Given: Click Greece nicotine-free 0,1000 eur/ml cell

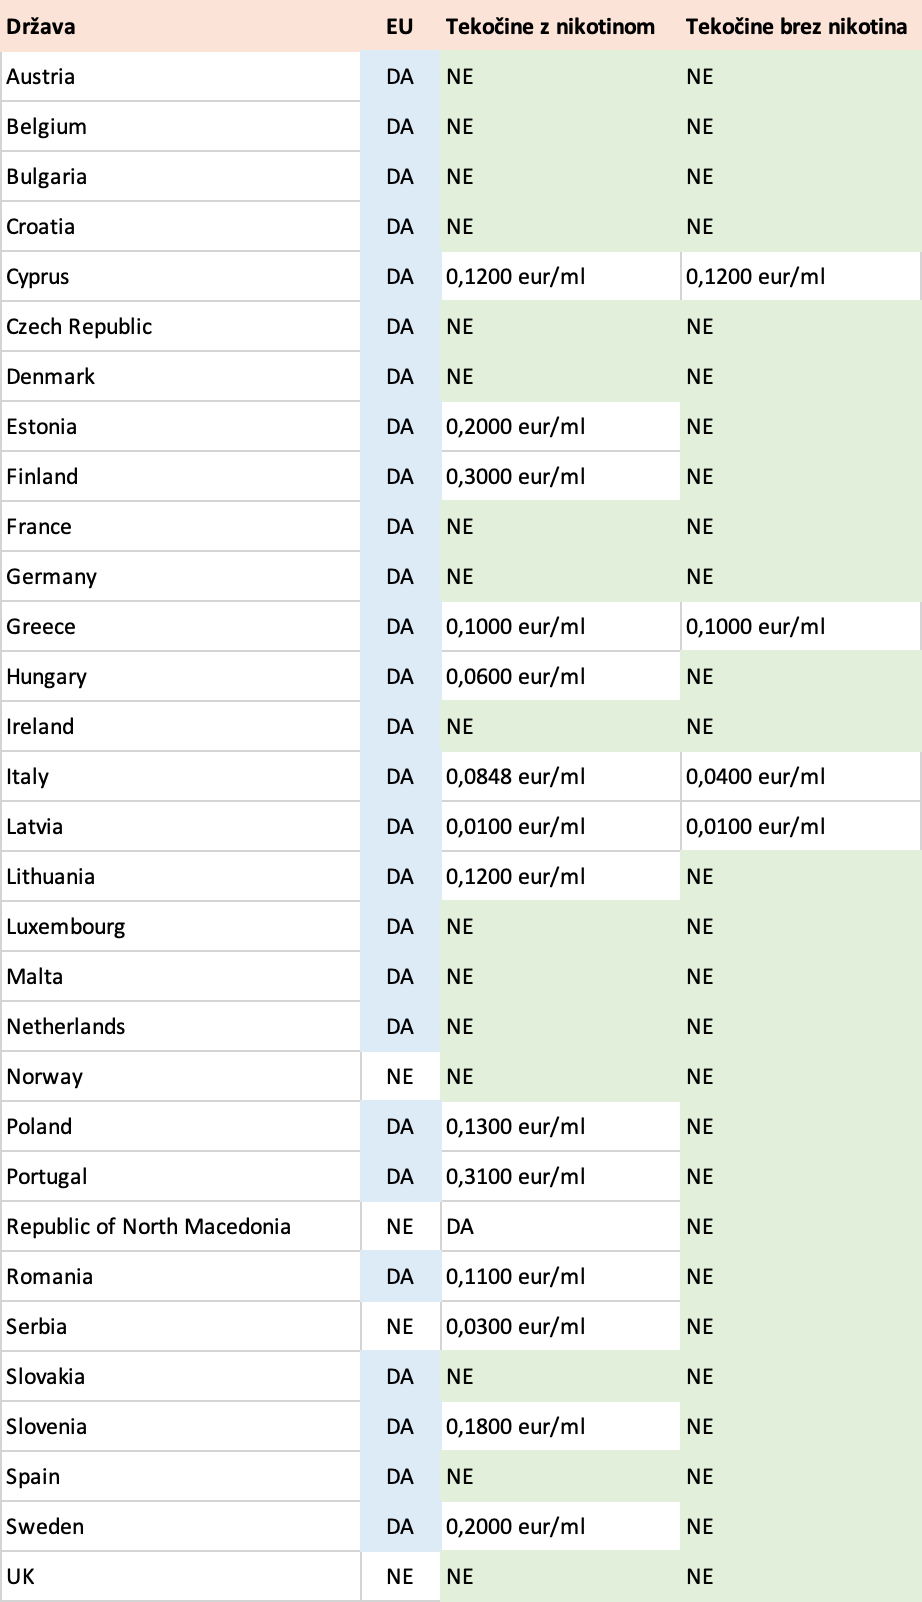Looking at the screenshot, I should tap(801, 626).
